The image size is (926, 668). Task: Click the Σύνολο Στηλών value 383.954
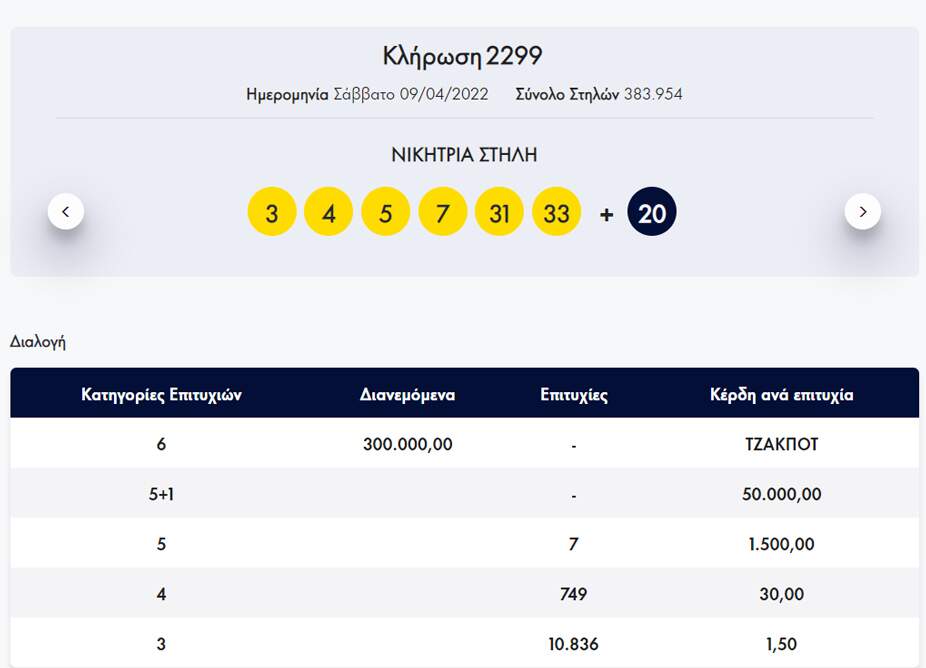(x=653, y=95)
